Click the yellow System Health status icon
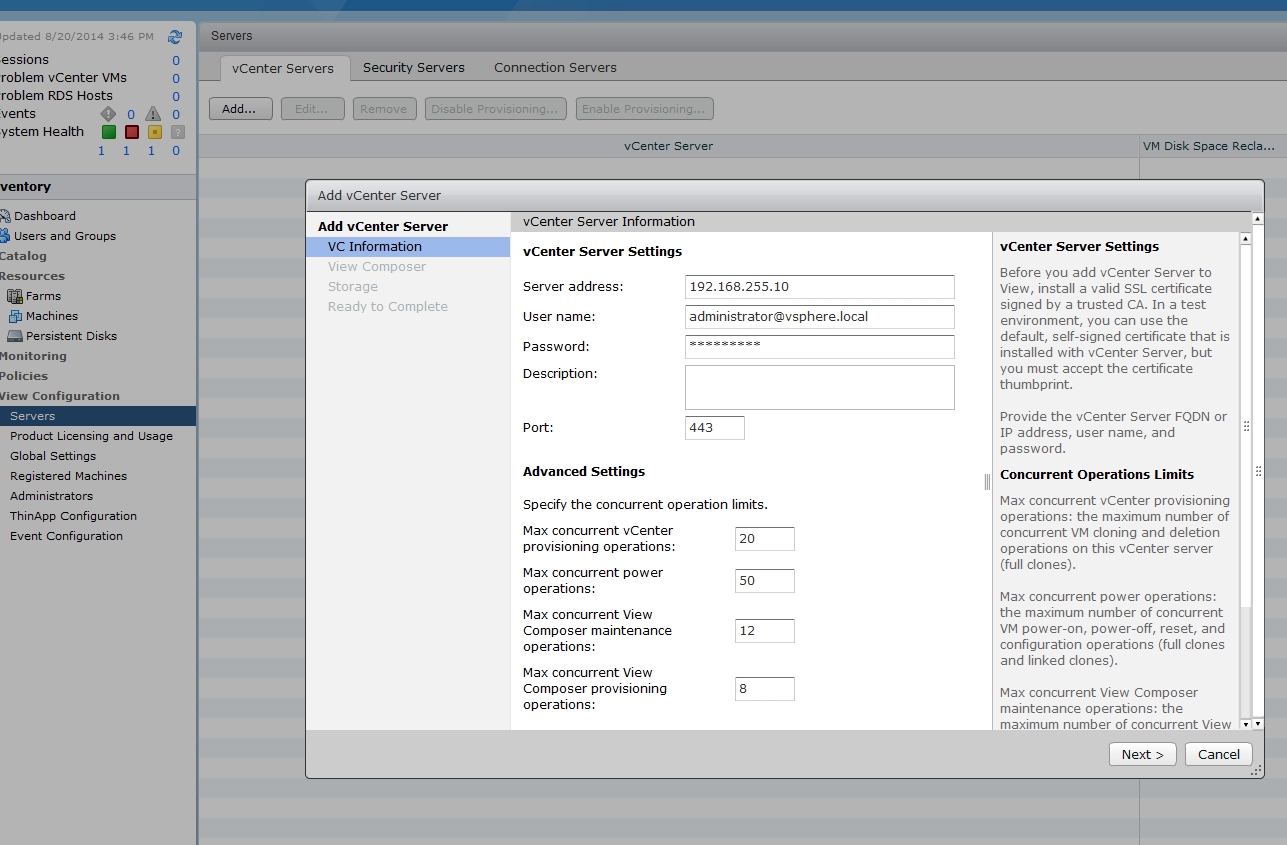The height and width of the screenshot is (845, 1287). pos(154,132)
